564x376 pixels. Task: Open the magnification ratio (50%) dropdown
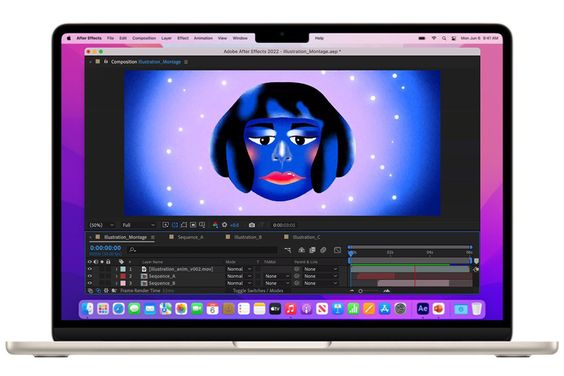tap(101, 225)
